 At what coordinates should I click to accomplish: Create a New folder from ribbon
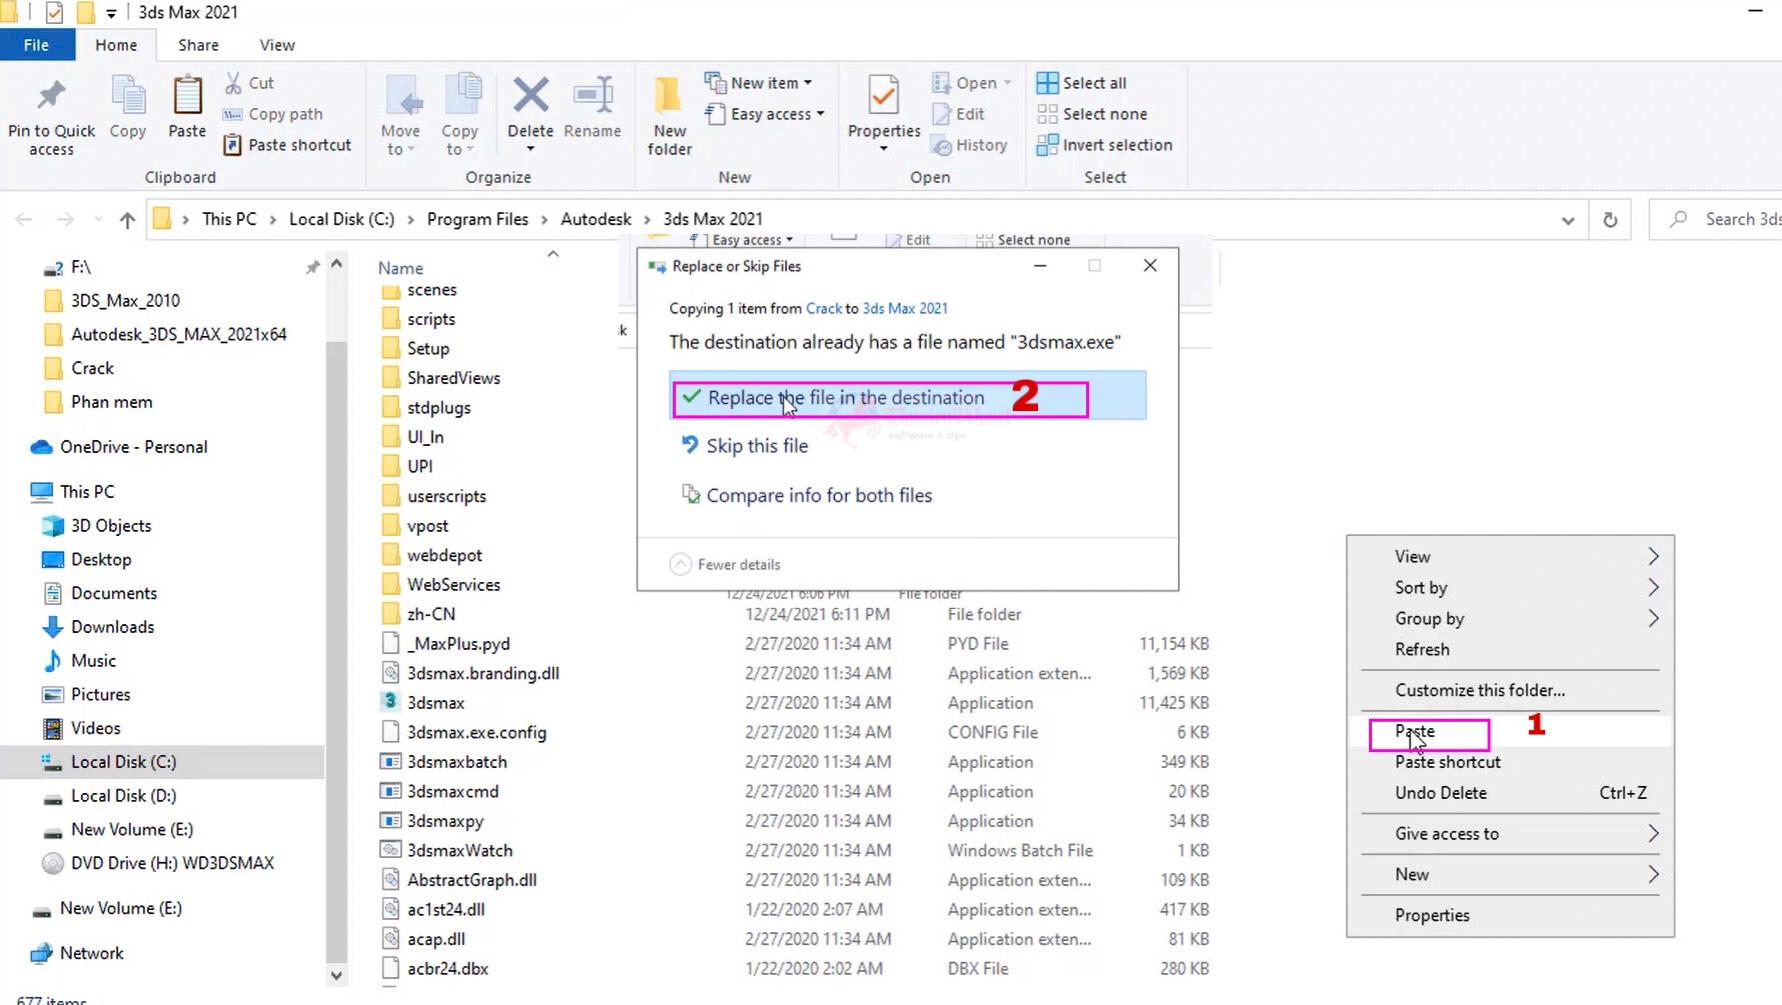click(x=669, y=116)
